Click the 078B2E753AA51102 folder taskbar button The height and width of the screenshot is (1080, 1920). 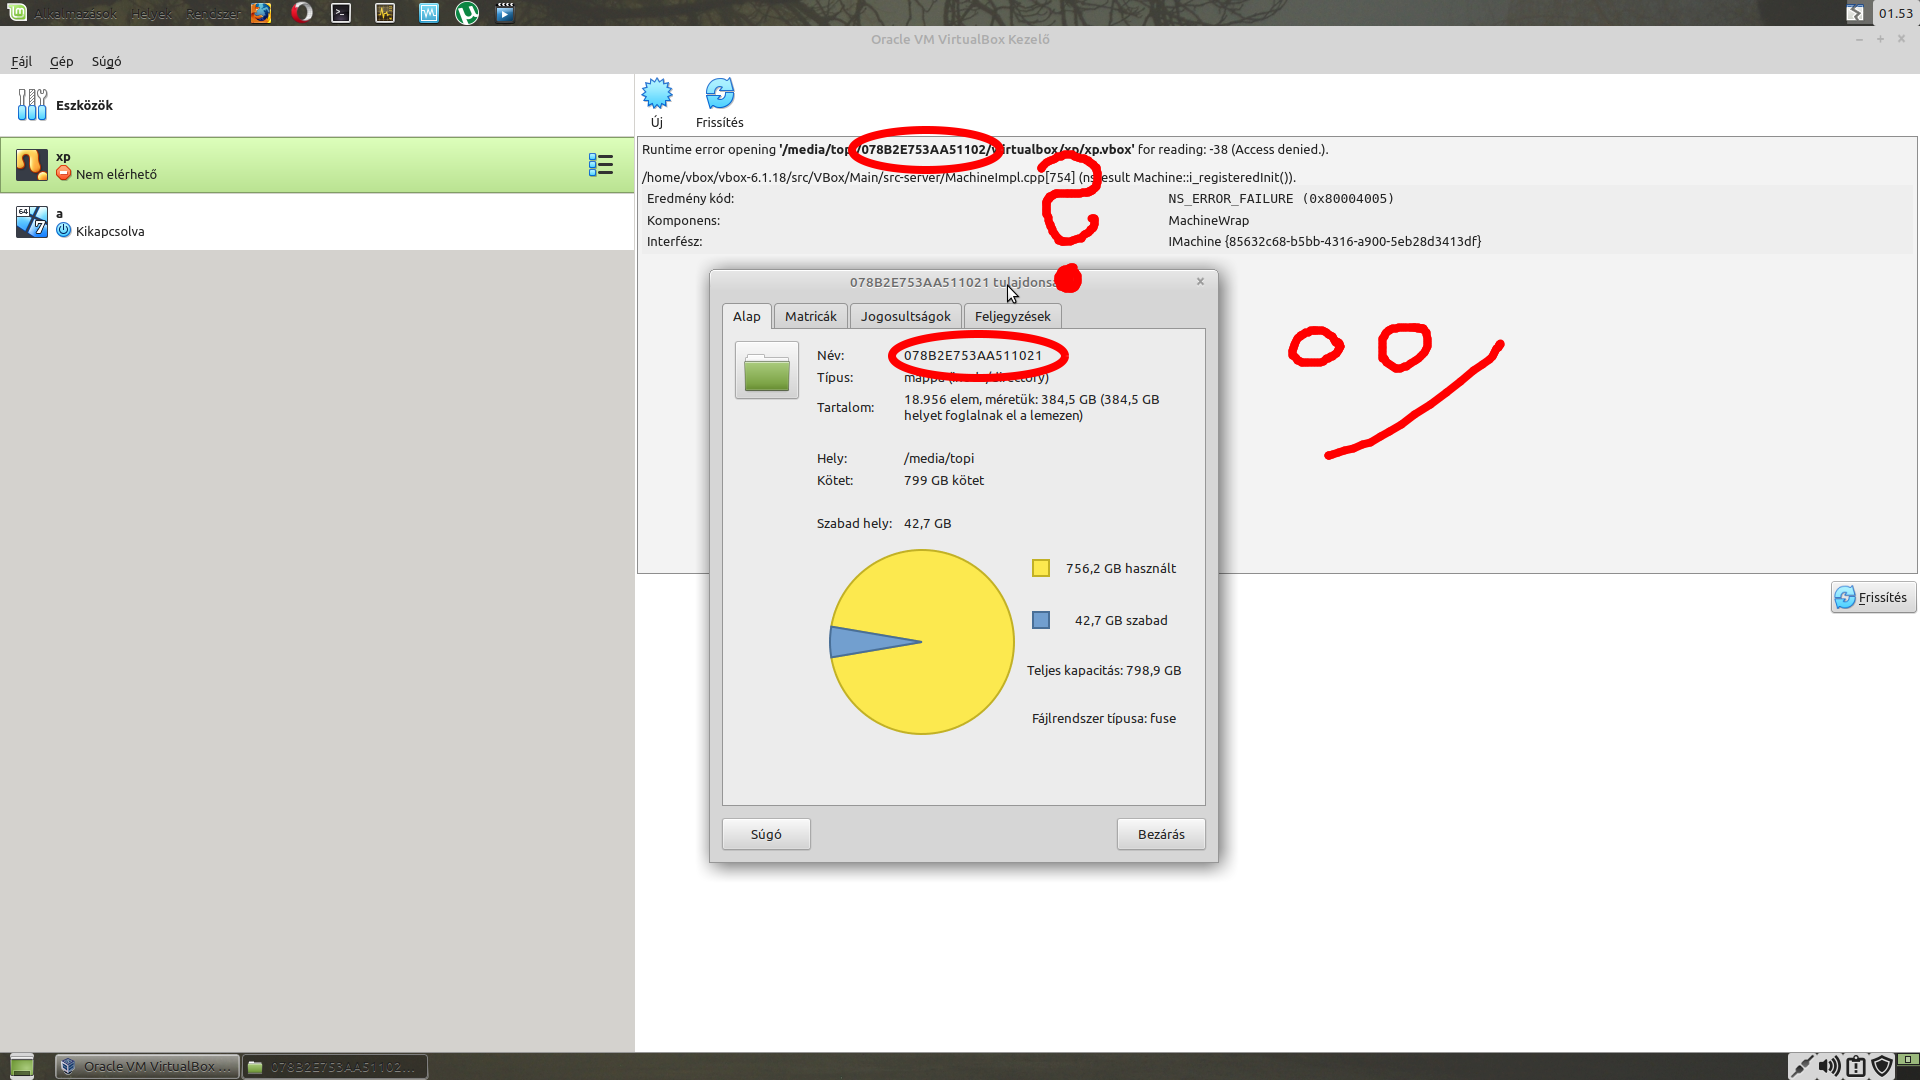tap(336, 1066)
